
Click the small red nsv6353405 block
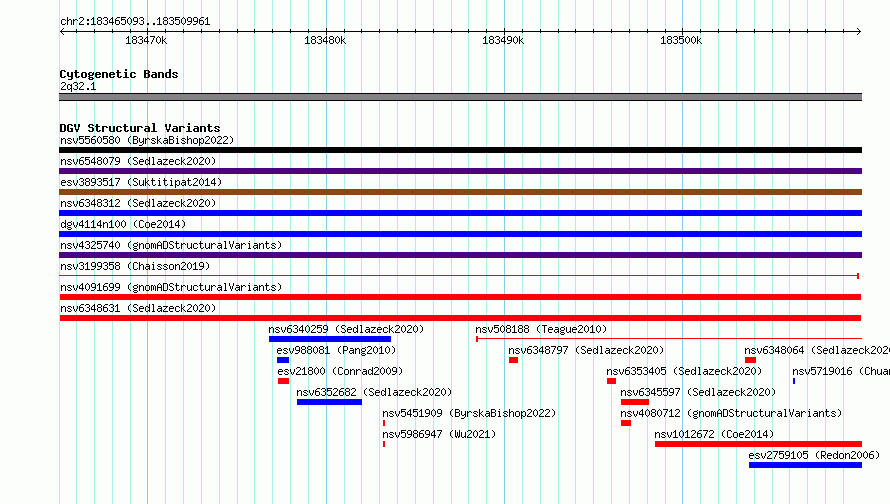[611, 381]
